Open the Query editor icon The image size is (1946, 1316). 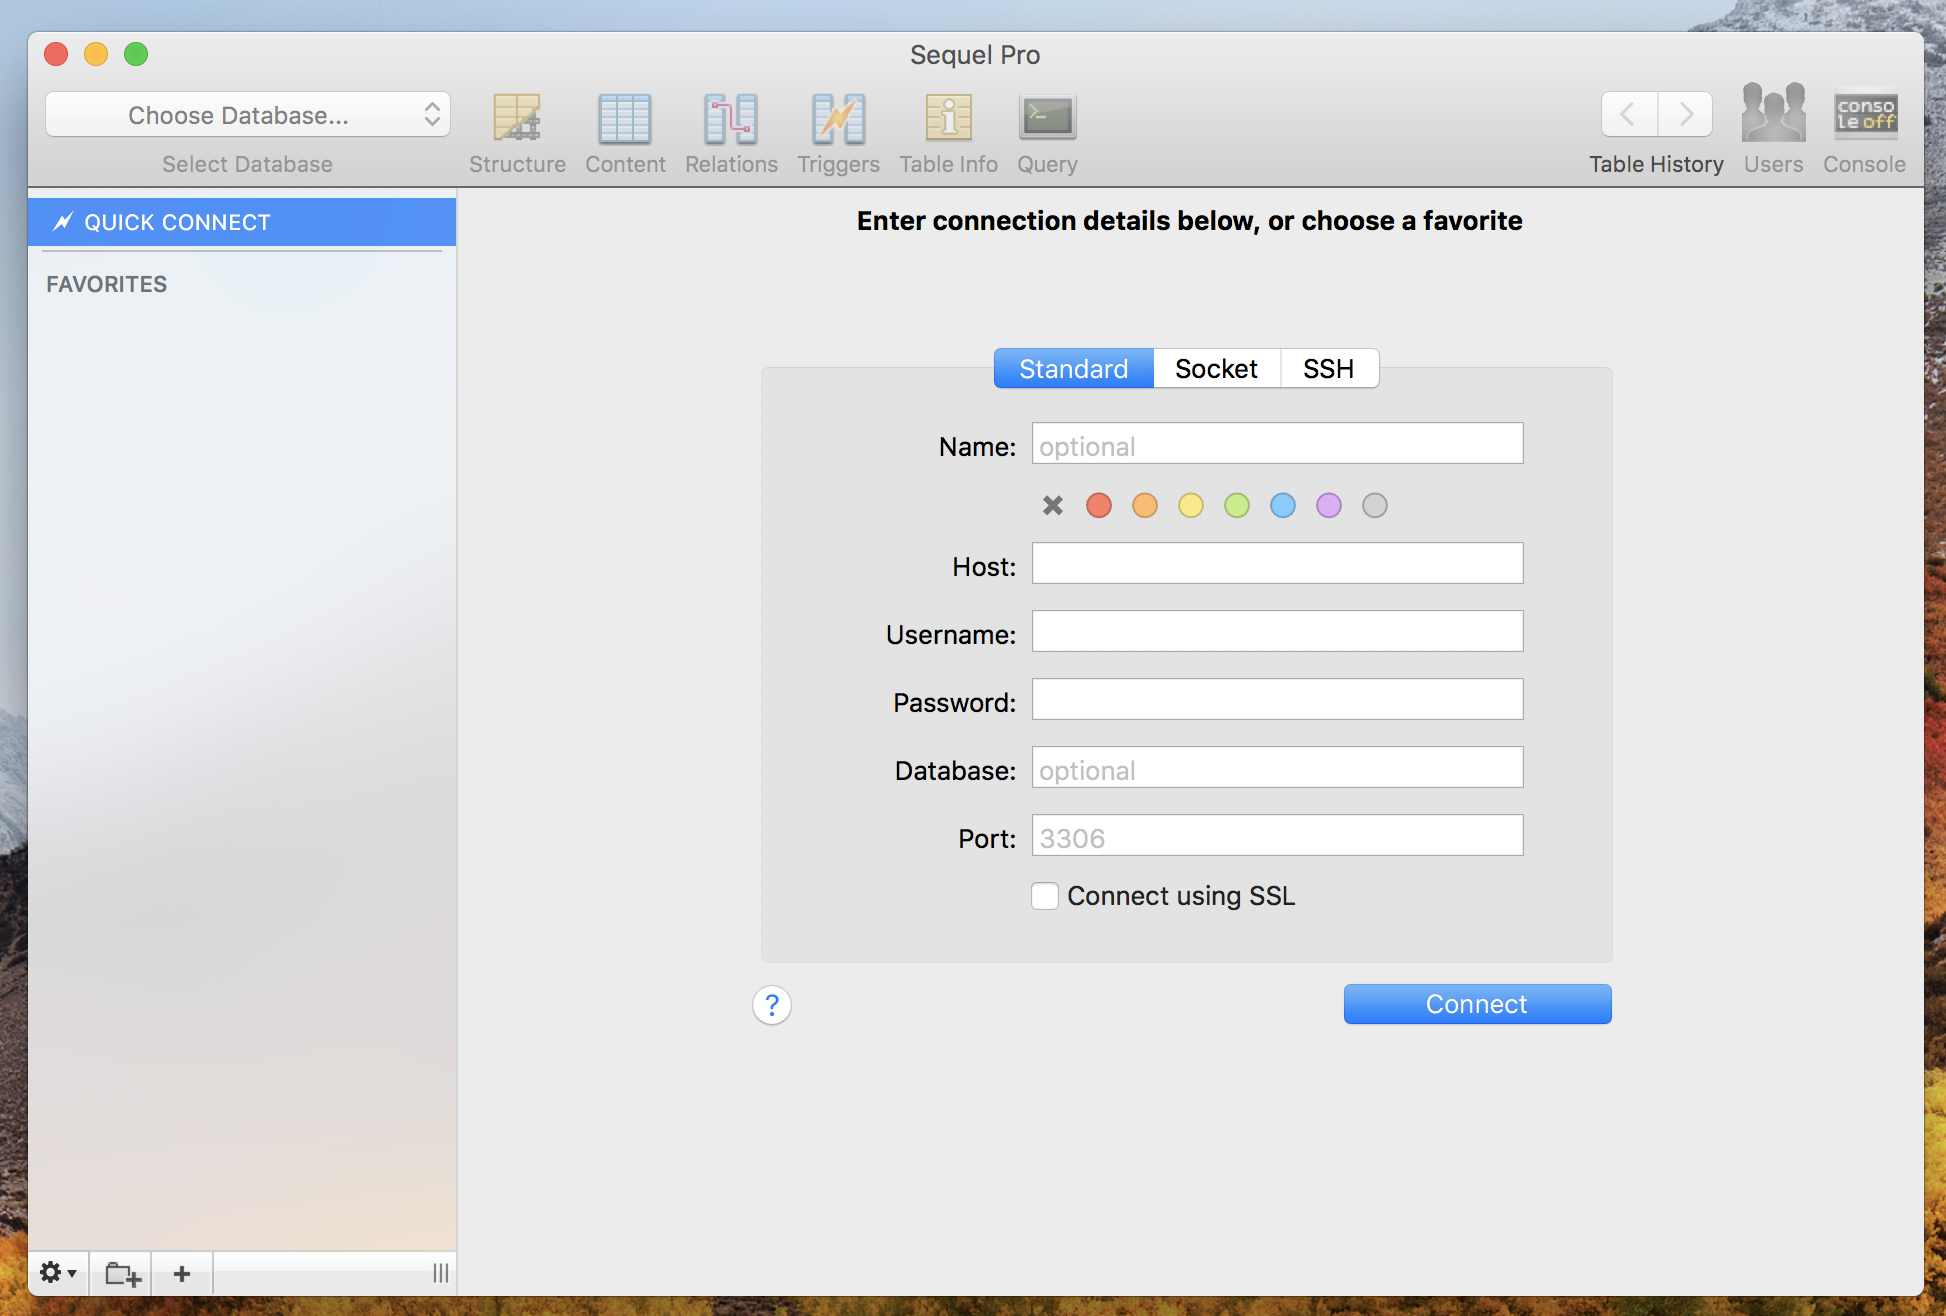pyautogui.click(x=1047, y=119)
